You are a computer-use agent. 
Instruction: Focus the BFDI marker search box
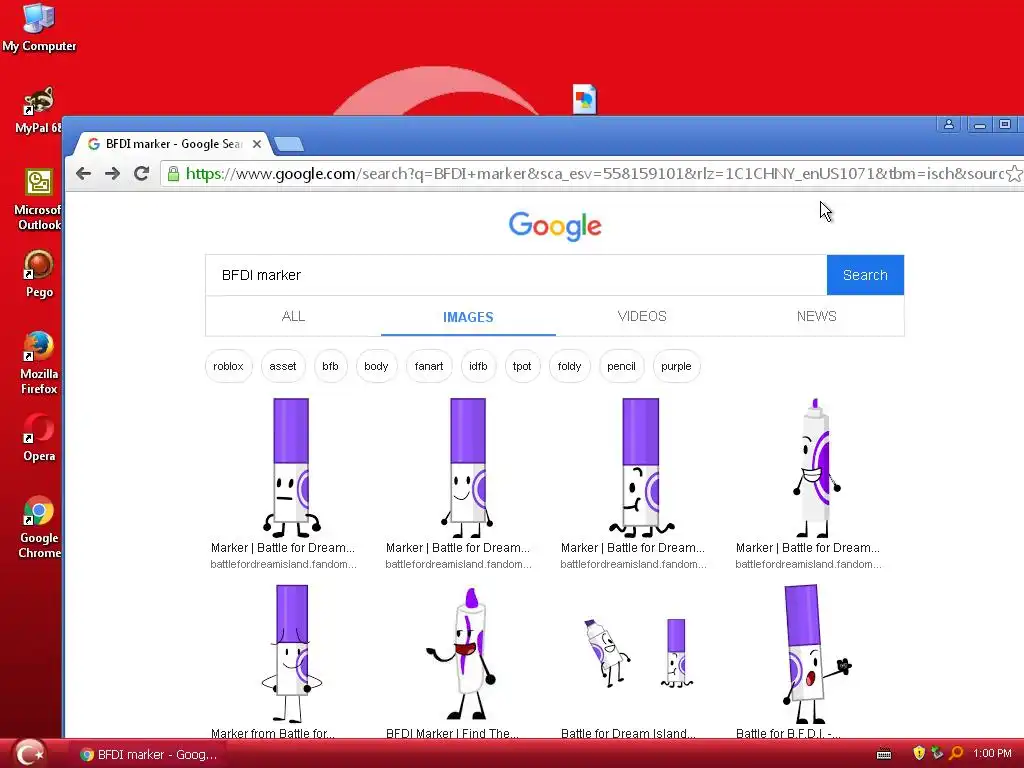pyautogui.click(x=516, y=275)
